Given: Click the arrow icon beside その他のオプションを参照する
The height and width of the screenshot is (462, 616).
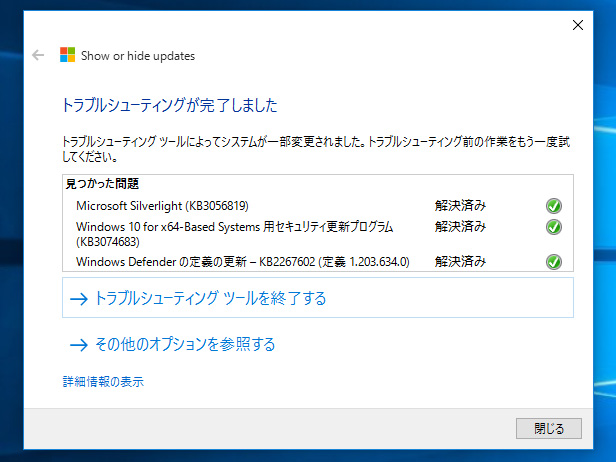Looking at the screenshot, I should pos(78,345).
